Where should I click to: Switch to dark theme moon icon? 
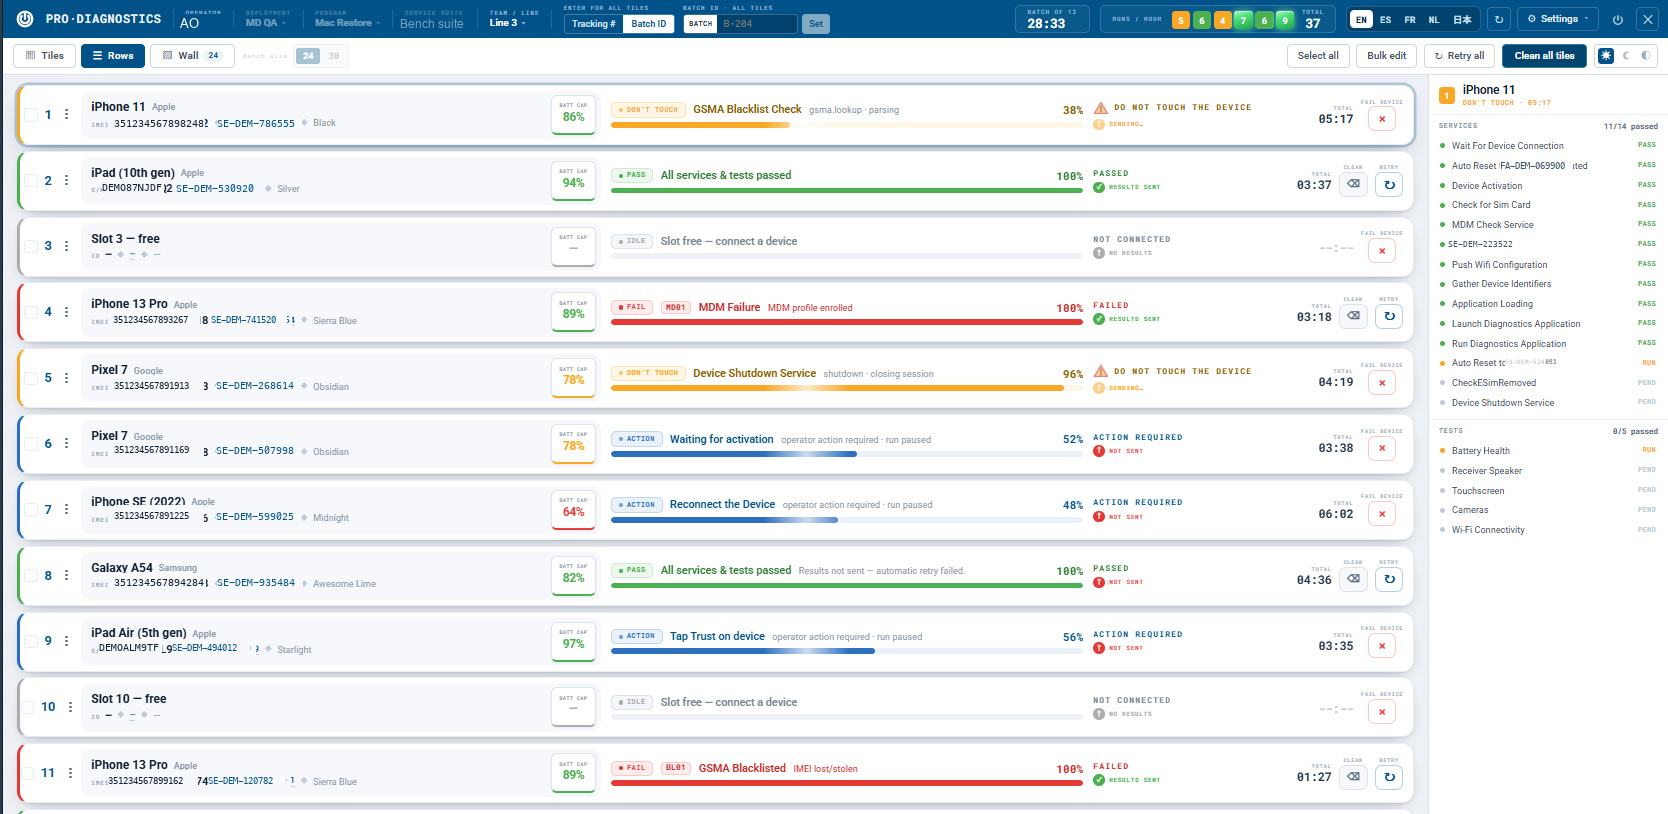[x=1626, y=56]
